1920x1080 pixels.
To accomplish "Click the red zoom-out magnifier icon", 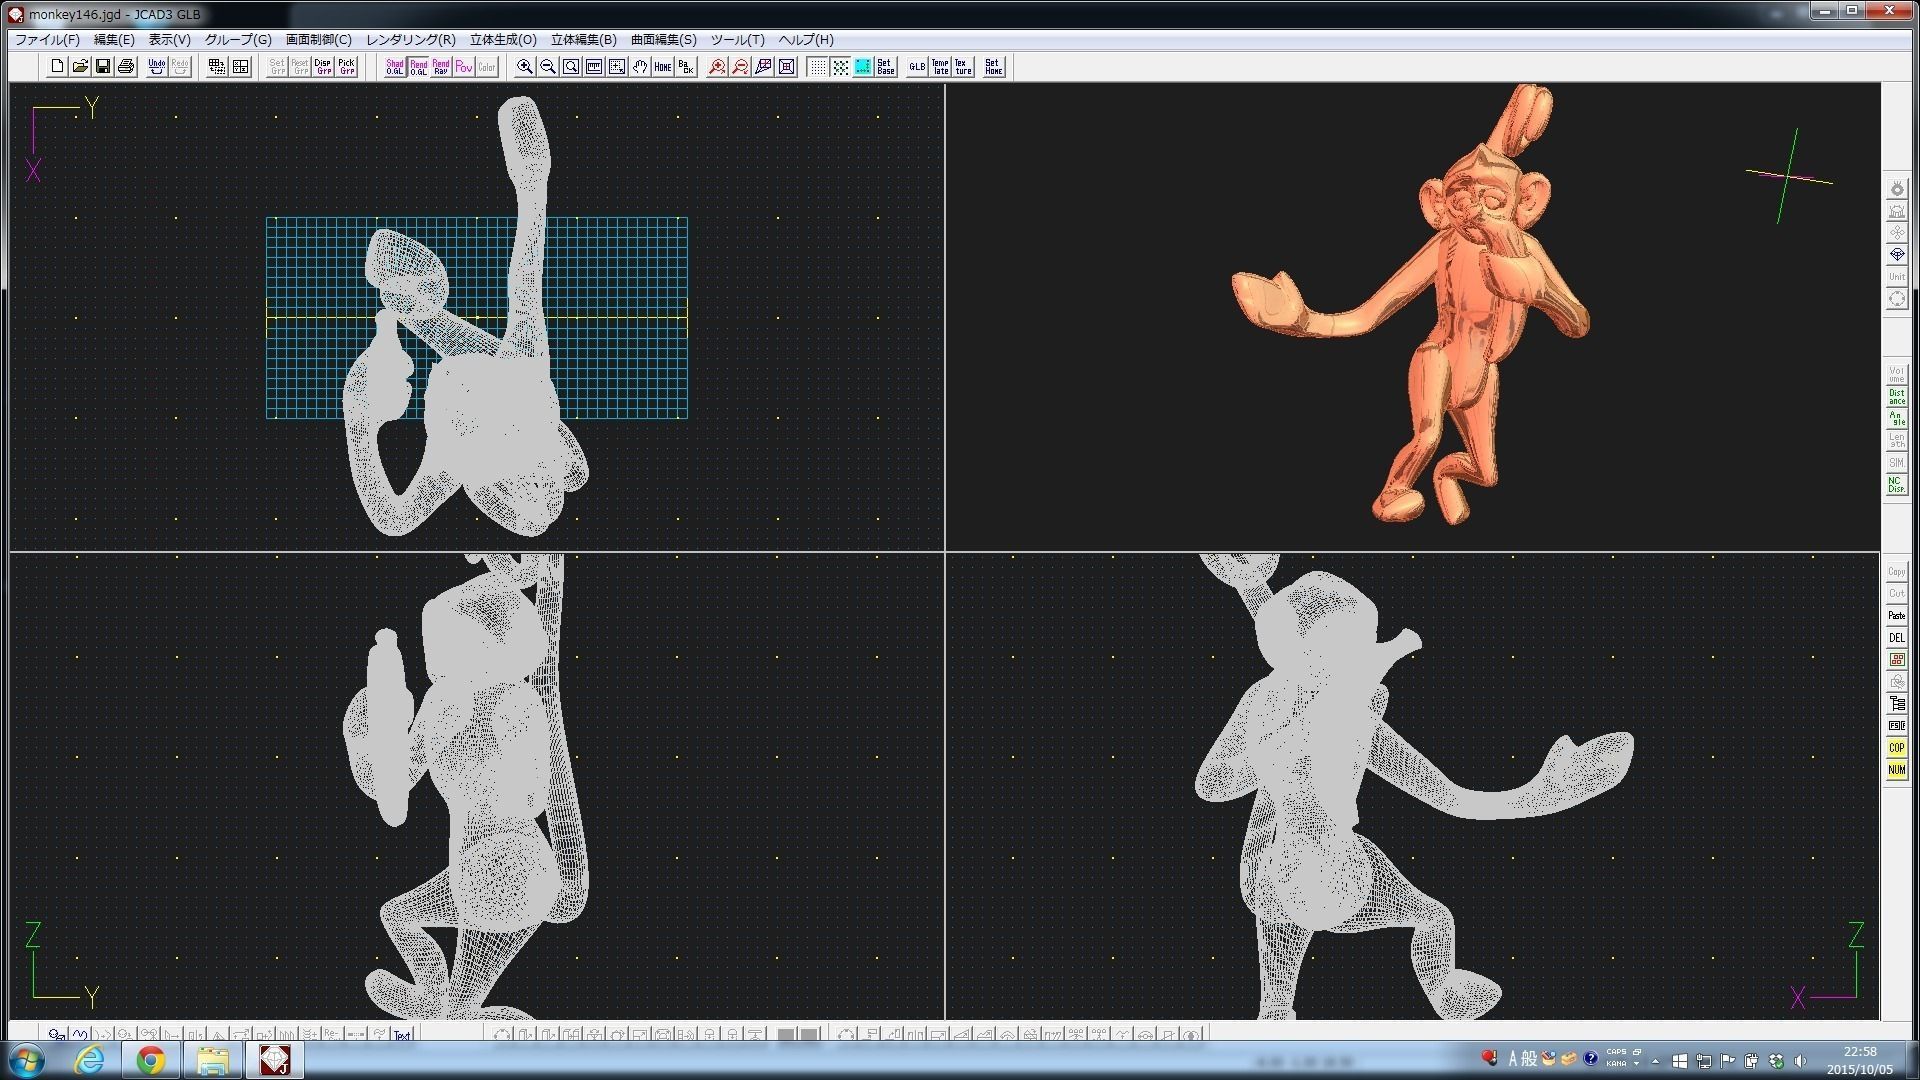I will click(740, 67).
